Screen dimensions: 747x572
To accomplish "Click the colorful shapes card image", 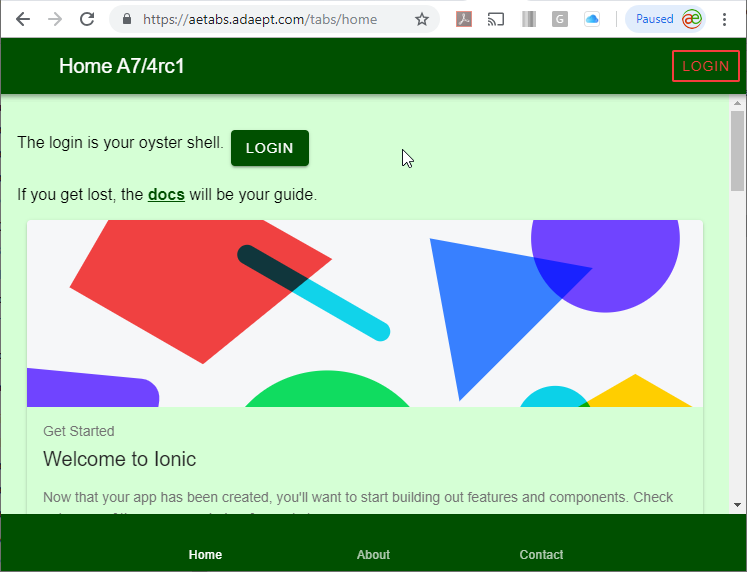I will (365, 313).
